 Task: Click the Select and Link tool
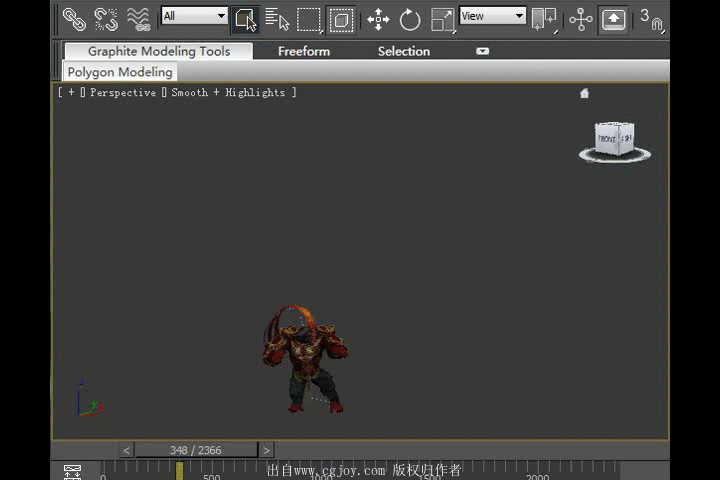[x=74, y=18]
